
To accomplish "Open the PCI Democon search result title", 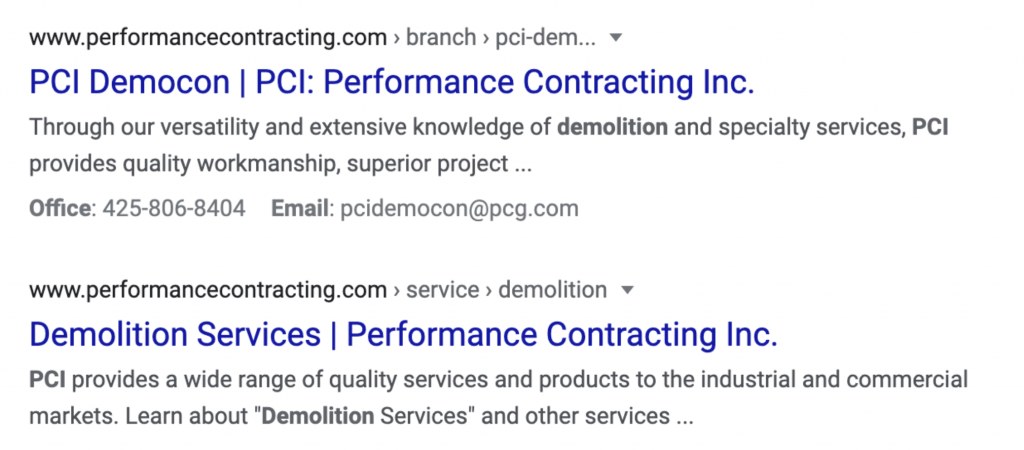I will 392,83.
